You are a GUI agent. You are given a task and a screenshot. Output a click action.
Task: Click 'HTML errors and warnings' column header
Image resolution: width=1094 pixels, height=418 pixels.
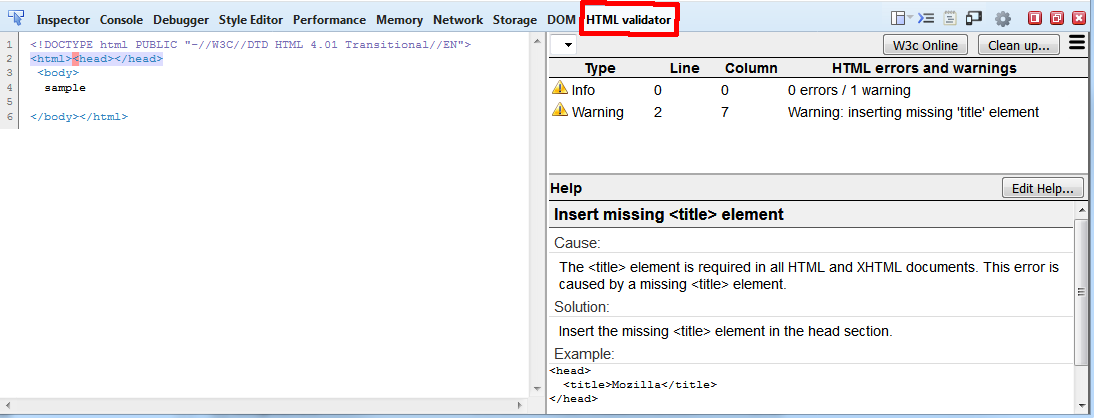(x=924, y=68)
